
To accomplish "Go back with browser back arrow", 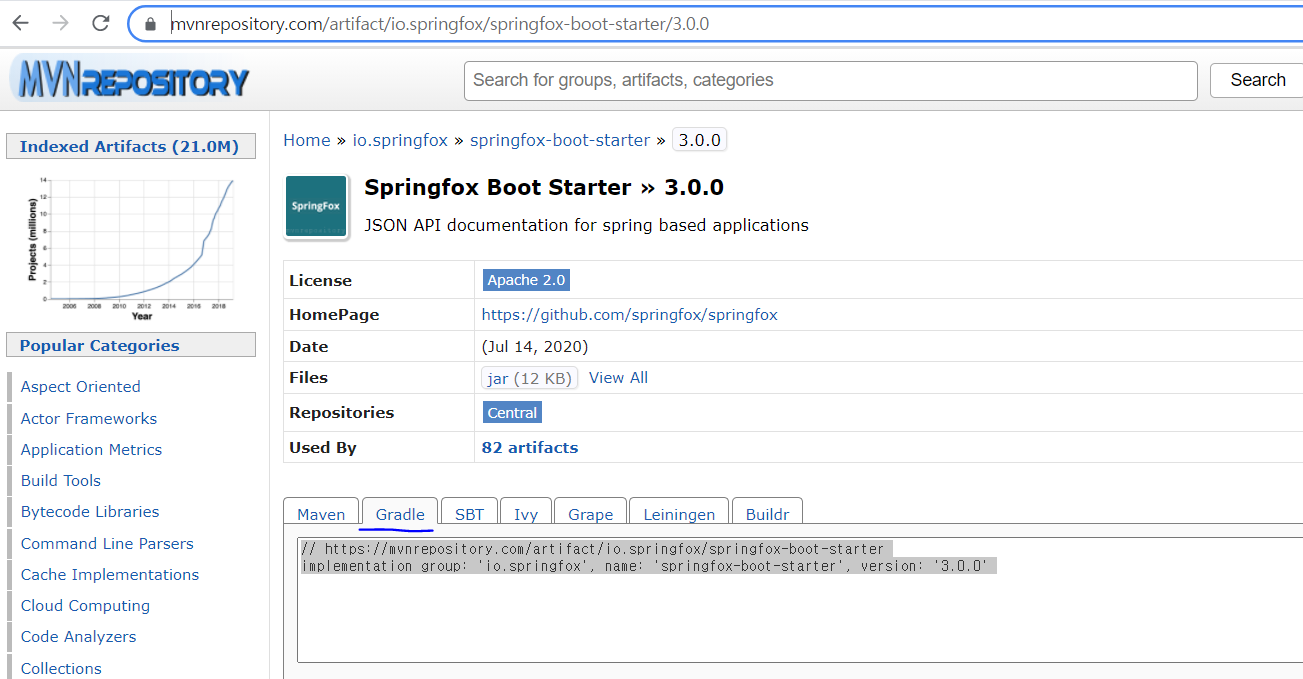I will coord(20,23).
